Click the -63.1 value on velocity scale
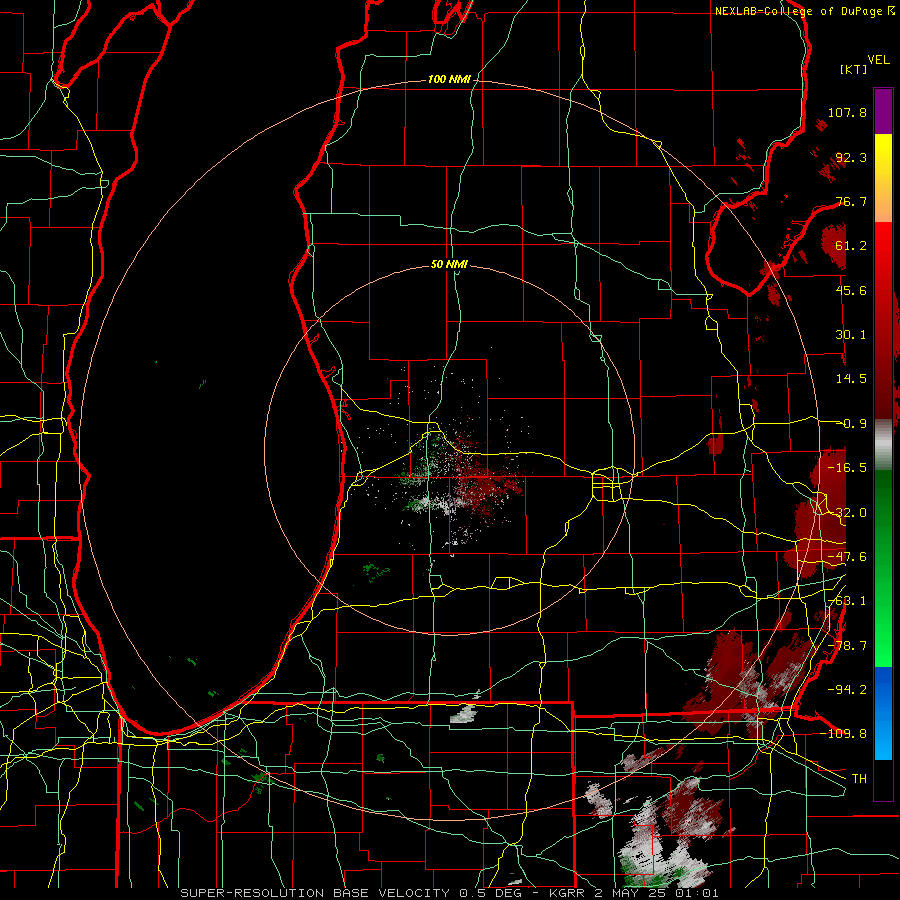The image size is (900, 900). (847, 601)
